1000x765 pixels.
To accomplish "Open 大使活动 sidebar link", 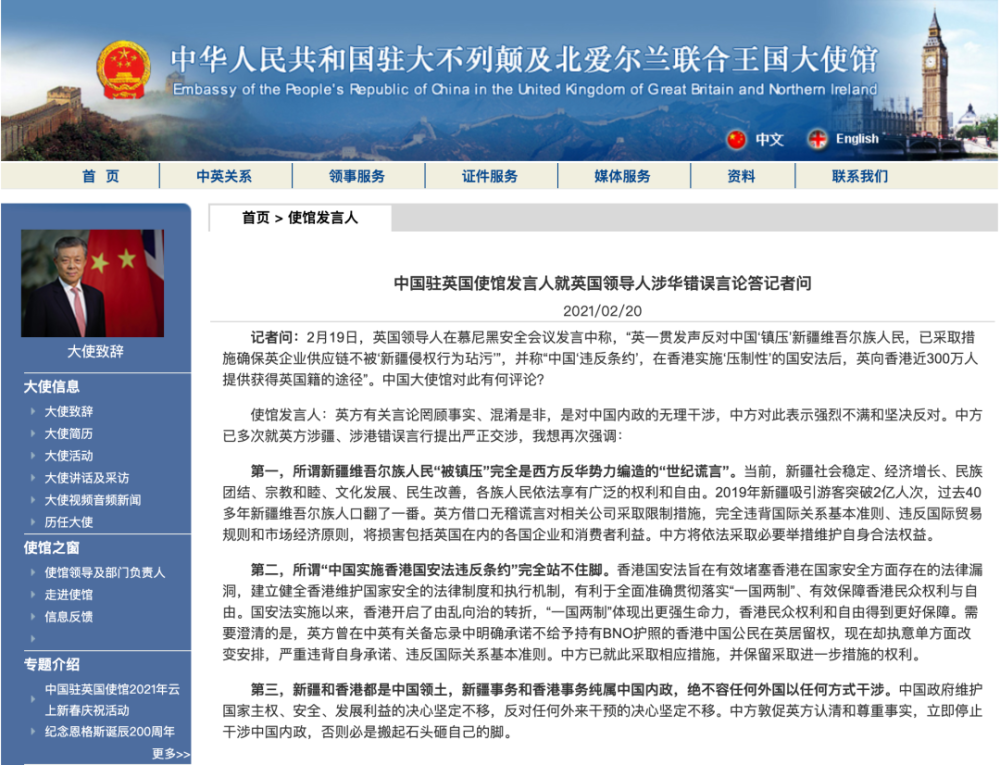I will [x=69, y=456].
